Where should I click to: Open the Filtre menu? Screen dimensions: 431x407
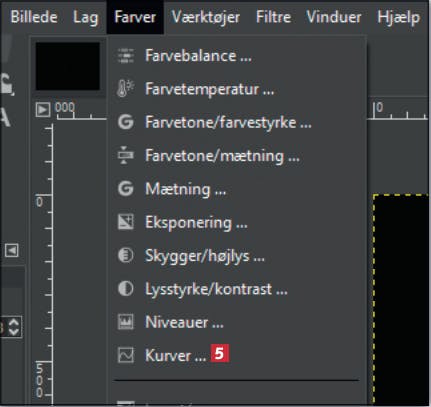(x=273, y=17)
